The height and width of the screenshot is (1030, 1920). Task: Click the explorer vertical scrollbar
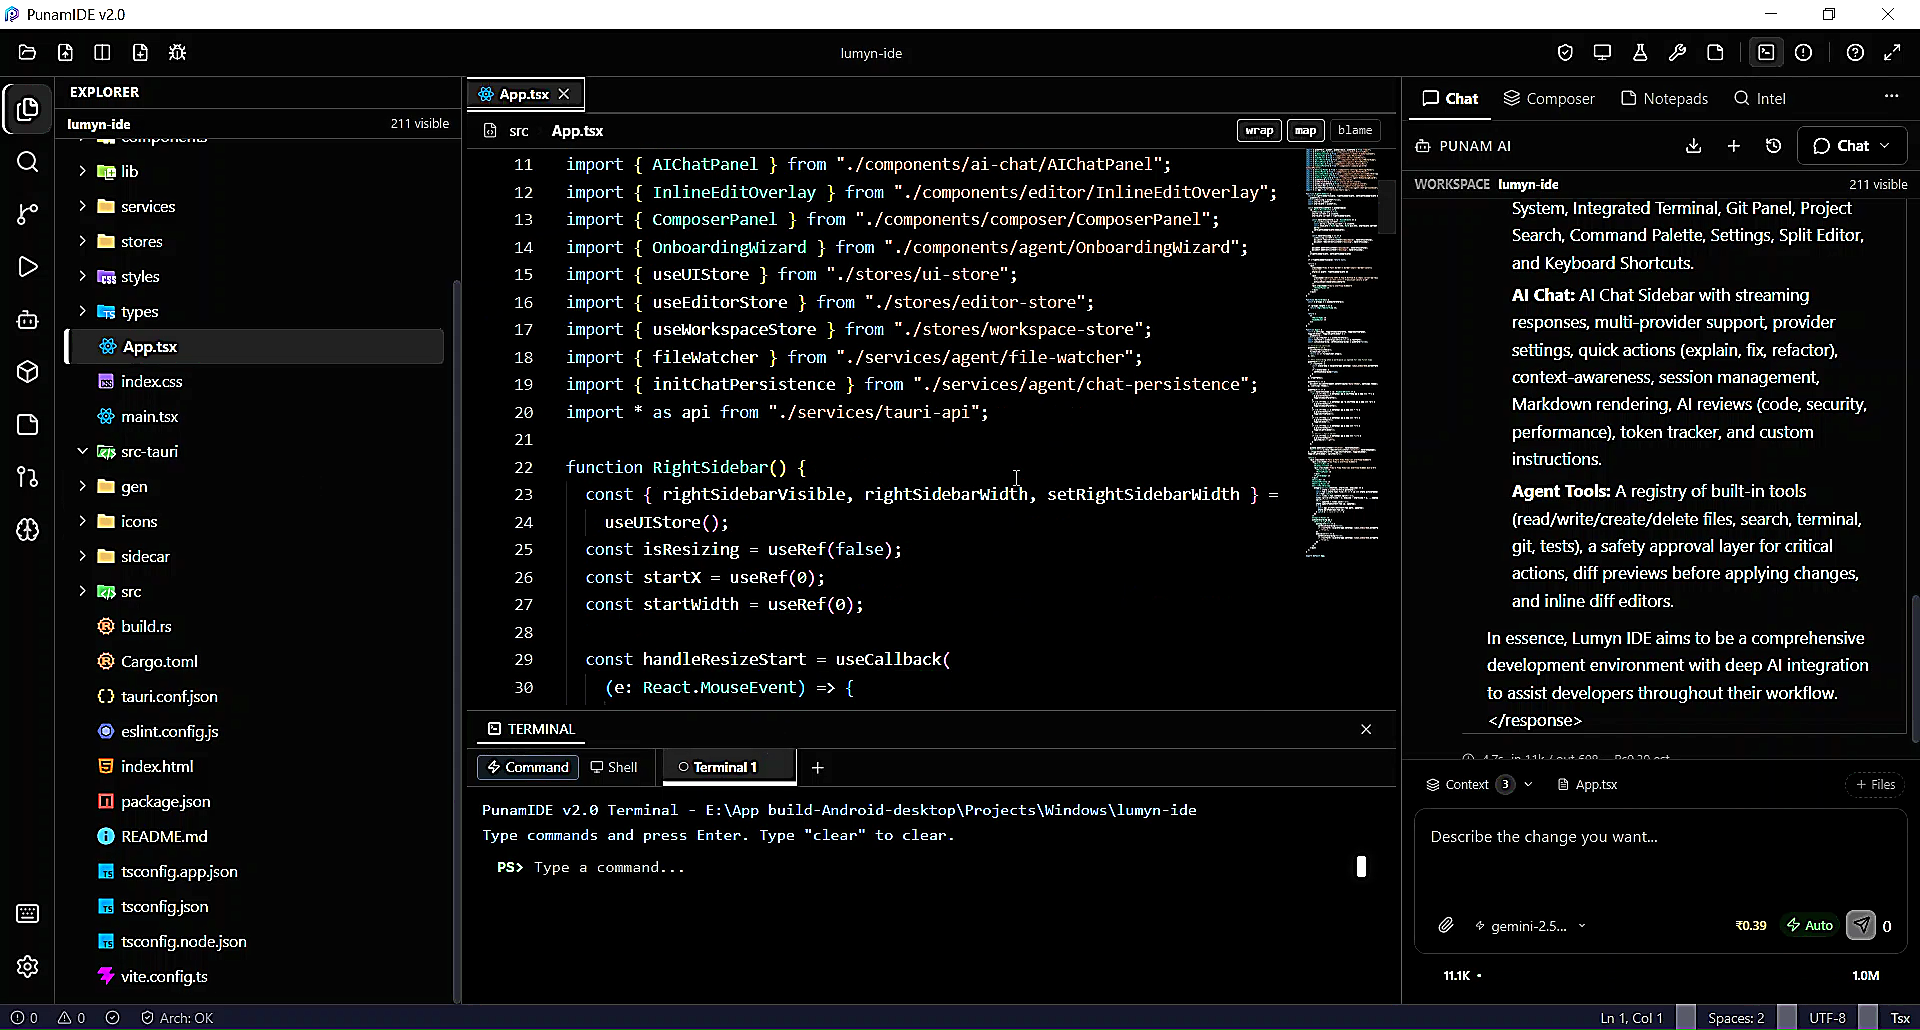457,640
